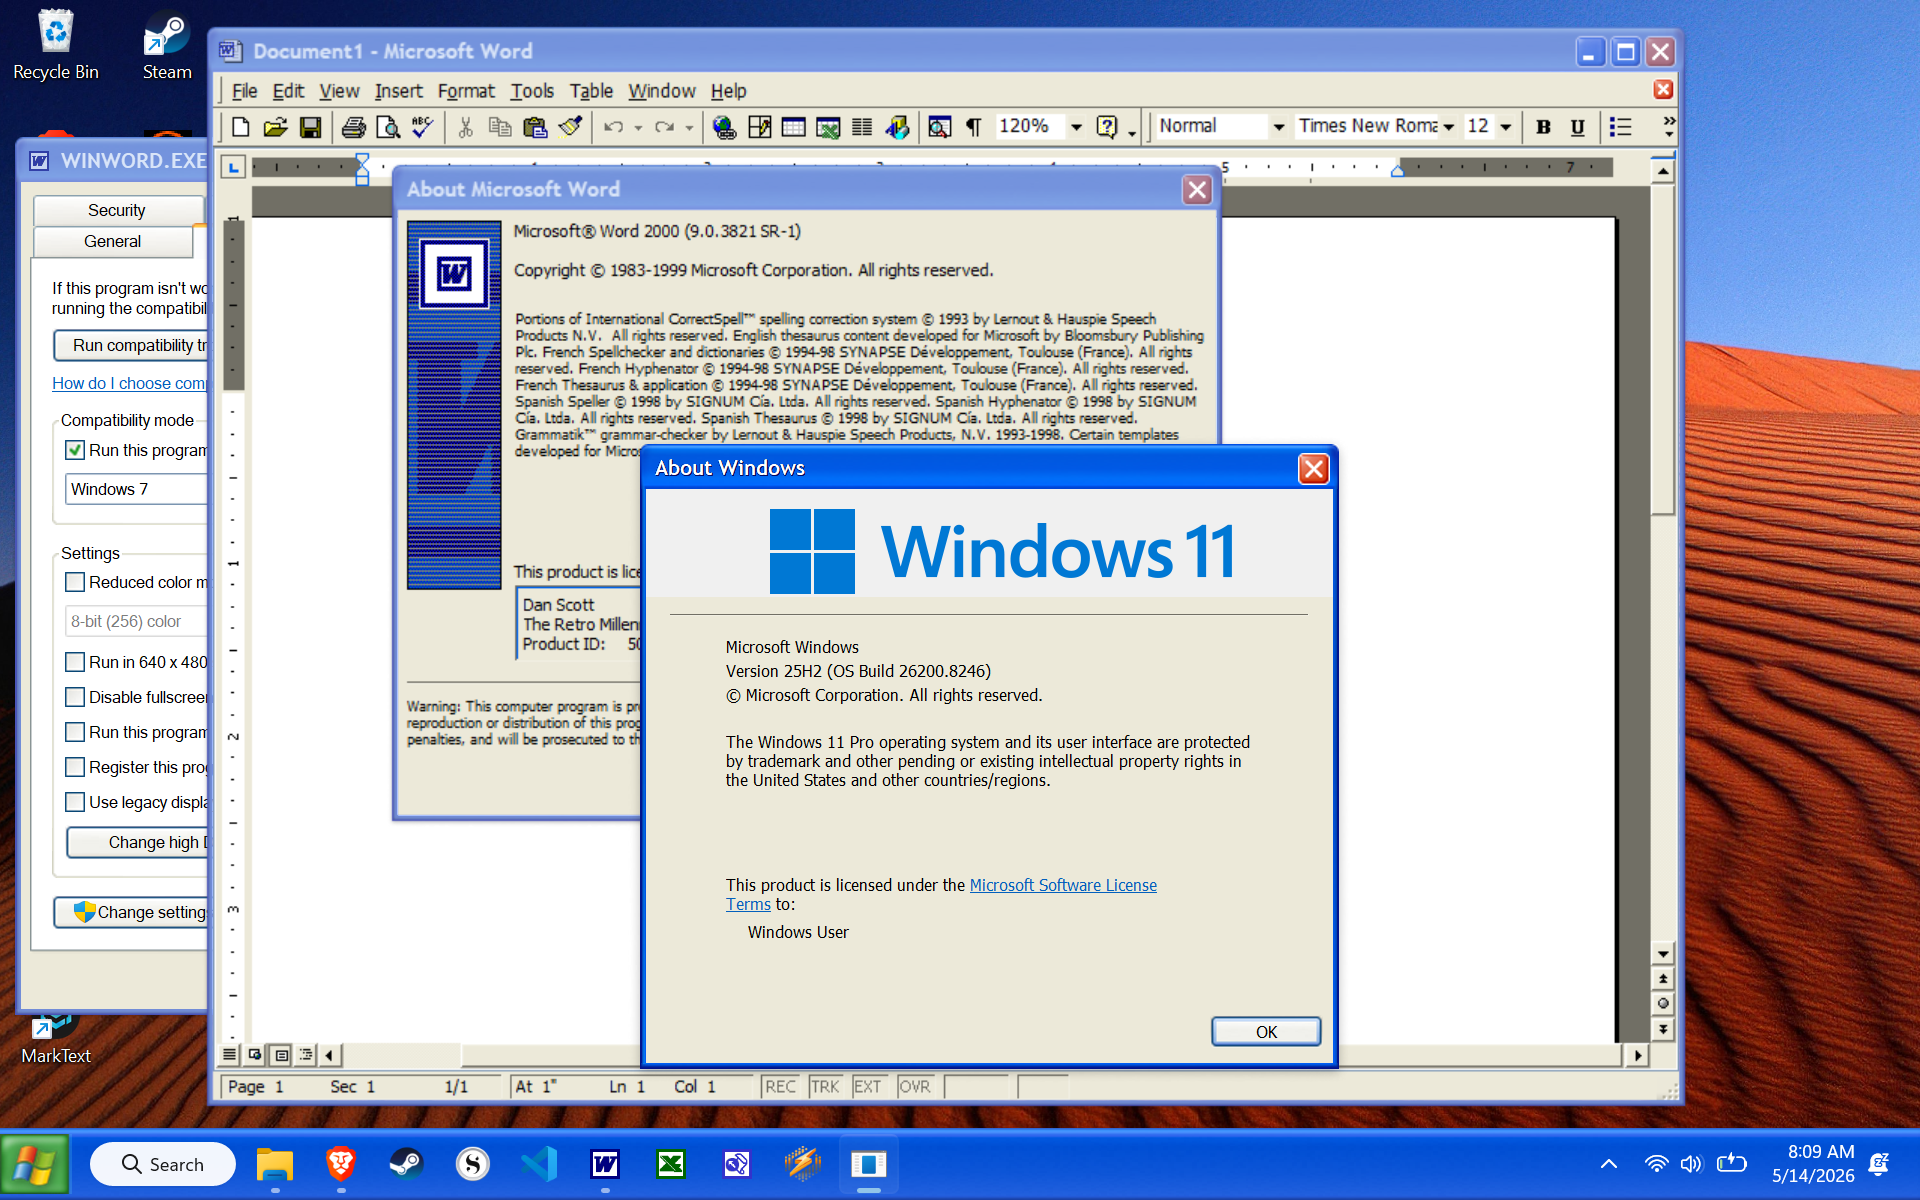
Task: Insert a hyperlink using the globe icon
Action: 724,127
